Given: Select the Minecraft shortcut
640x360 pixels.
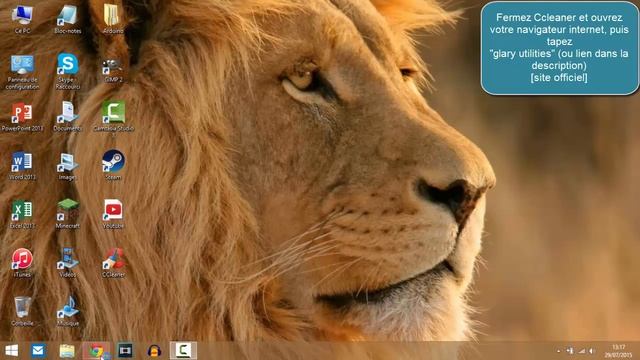Looking at the screenshot, I should pyautogui.click(x=67, y=213).
